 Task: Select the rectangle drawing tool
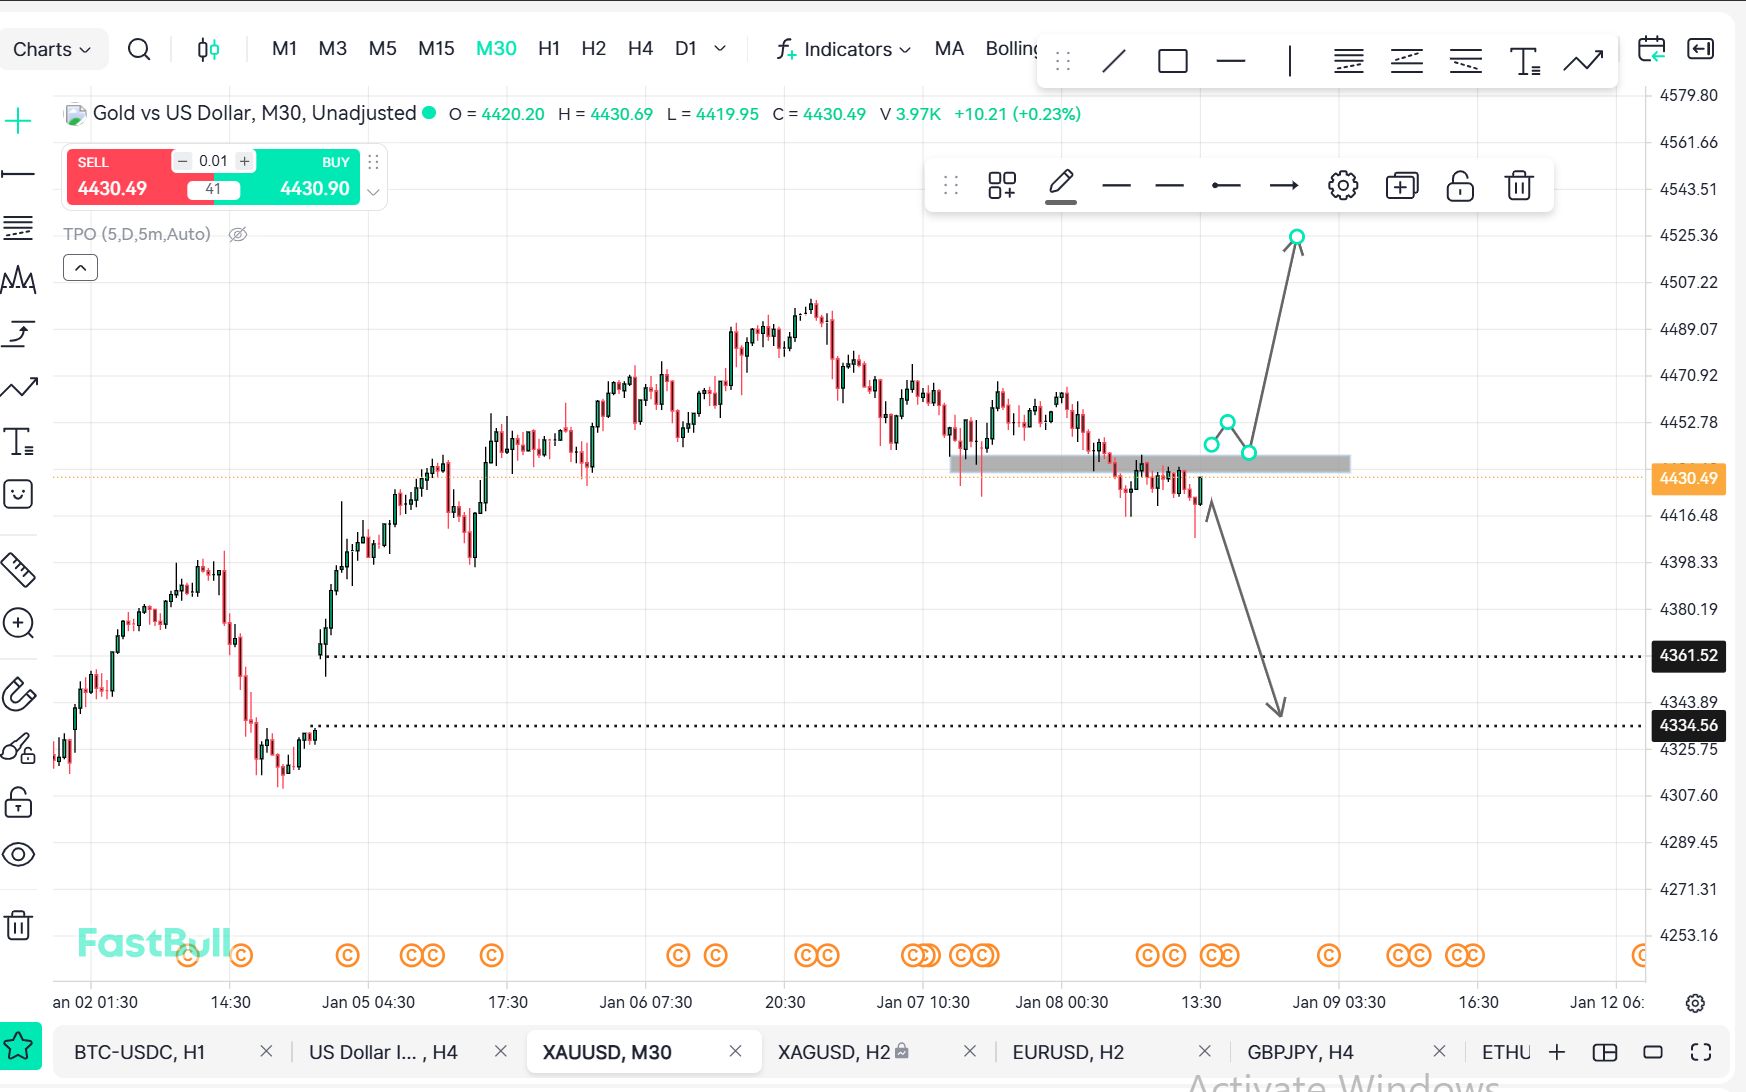pos(1172,62)
